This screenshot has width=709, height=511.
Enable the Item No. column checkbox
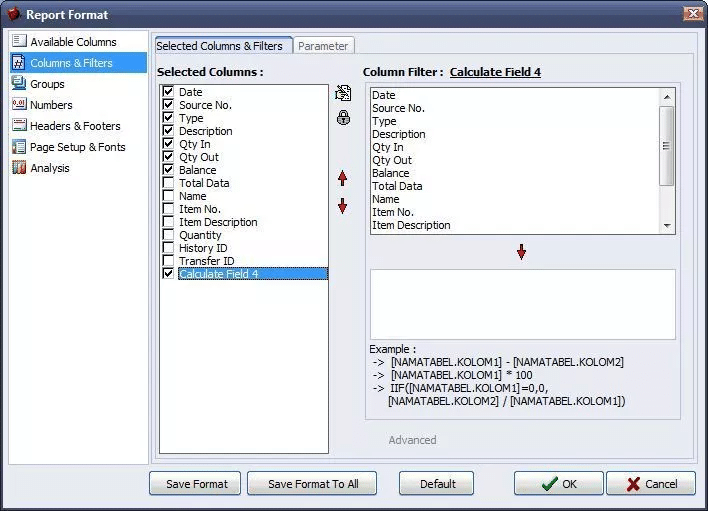[x=168, y=208]
